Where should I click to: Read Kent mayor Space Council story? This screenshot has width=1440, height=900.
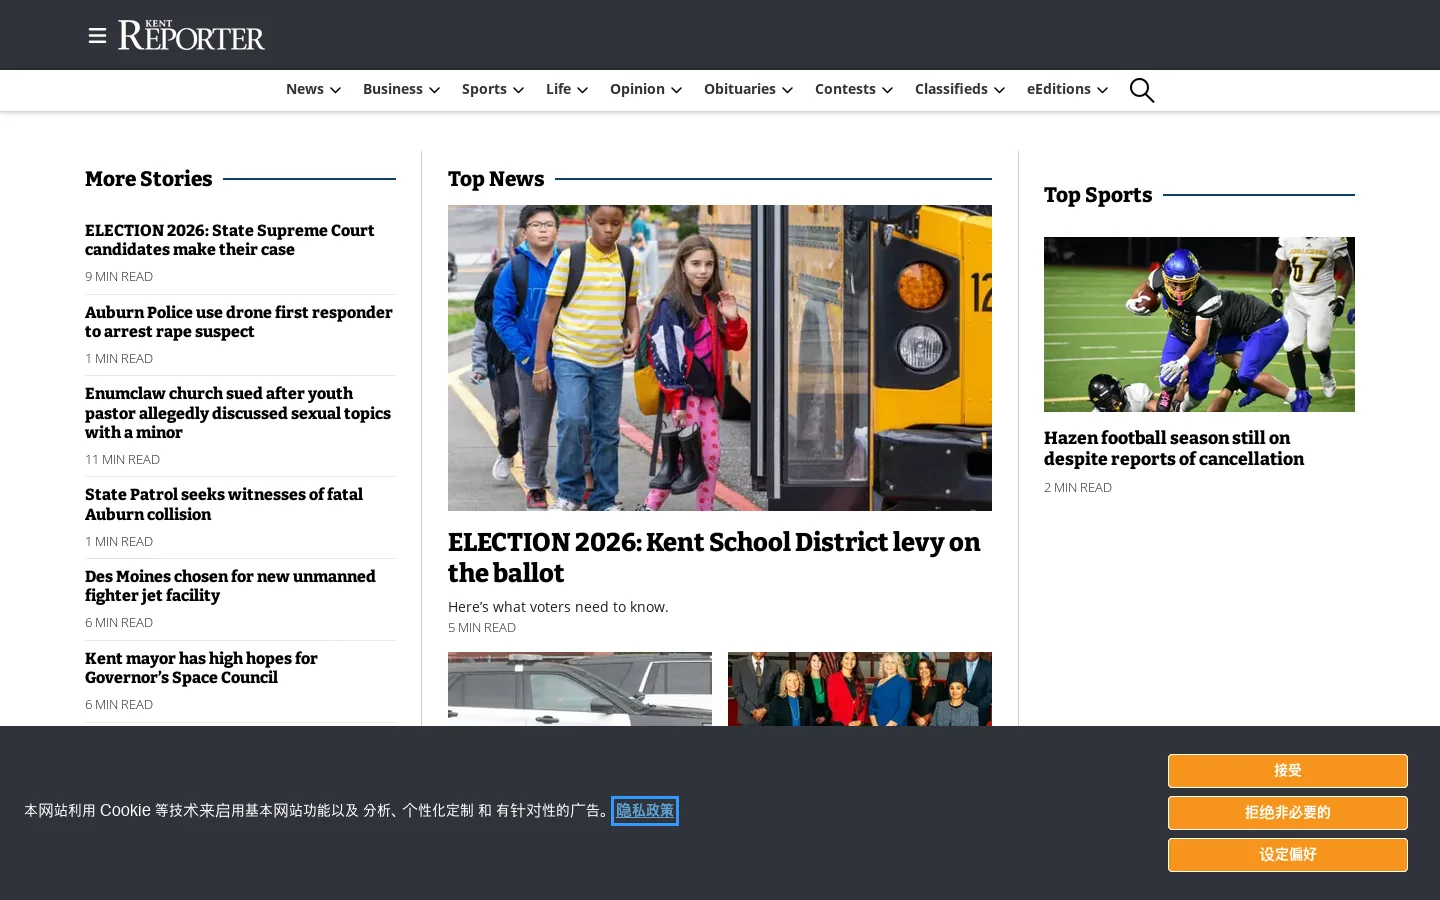pos(201,668)
